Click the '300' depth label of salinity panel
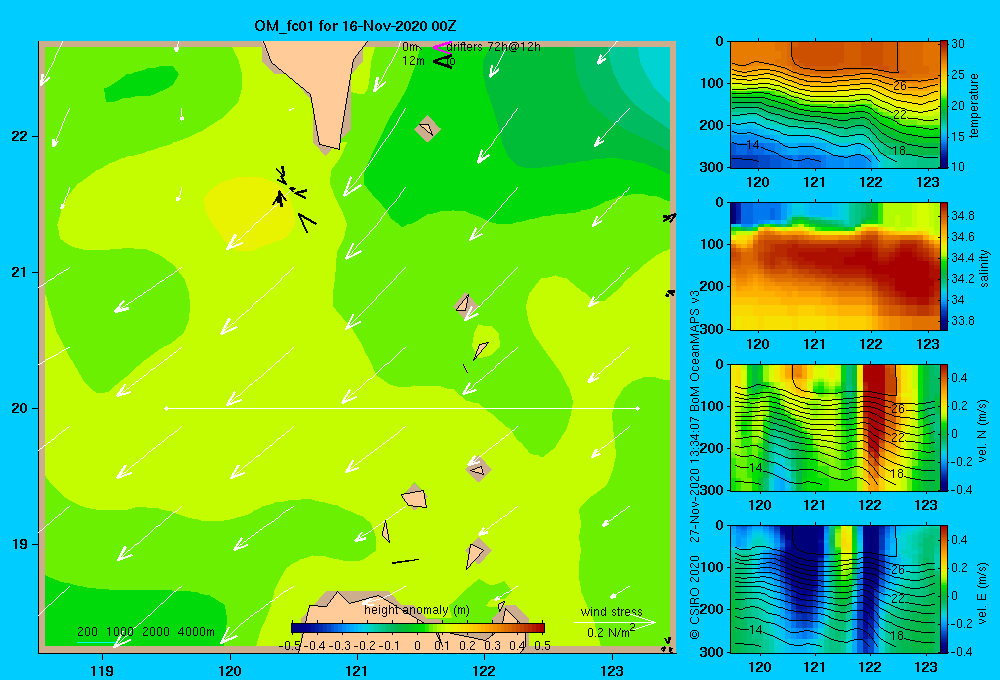 click(x=712, y=329)
